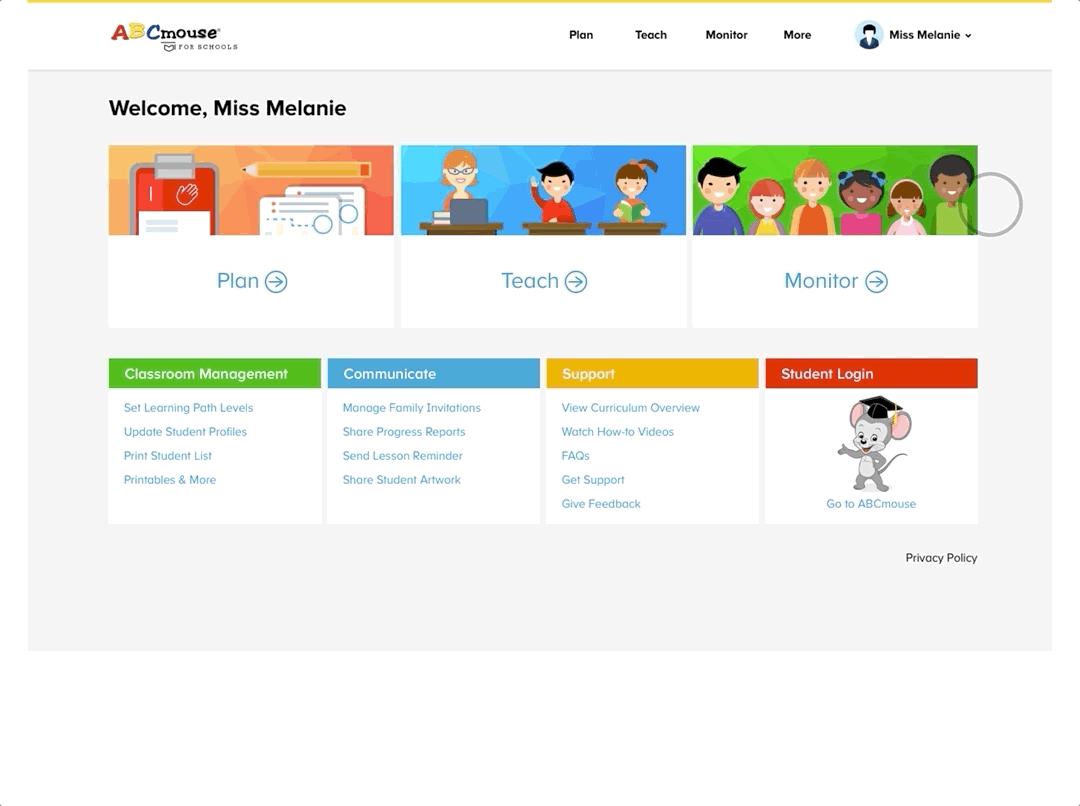Click the graduate mouse mascot image
This screenshot has width=1080, height=806.
click(874, 444)
